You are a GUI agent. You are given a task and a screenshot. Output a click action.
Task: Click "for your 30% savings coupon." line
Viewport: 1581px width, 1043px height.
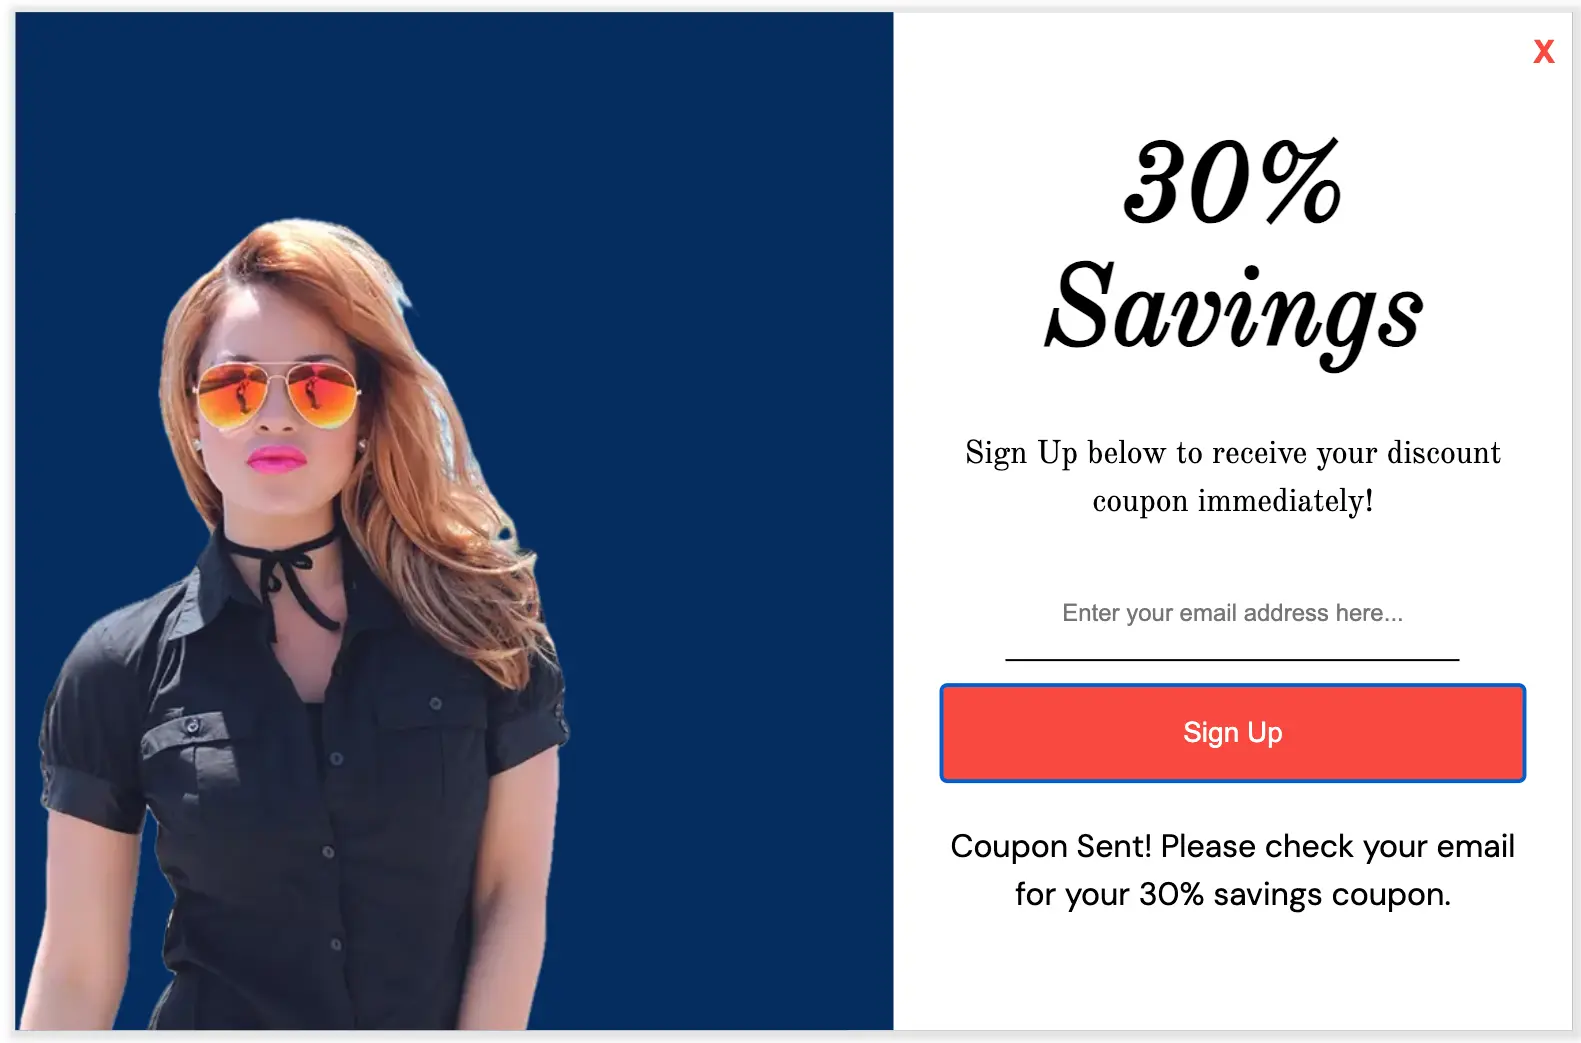pos(1232,895)
